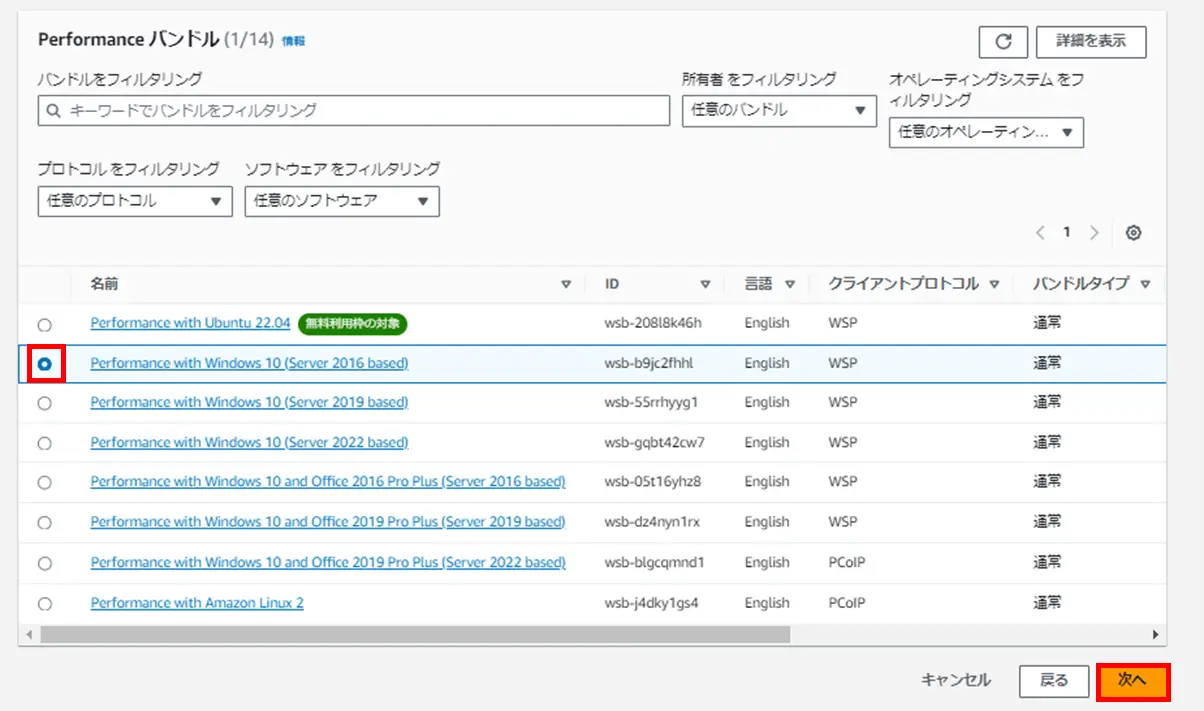Select Windows 10 Server 2019 based radio
Image resolution: width=1204 pixels, height=711 pixels.
click(x=44, y=403)
